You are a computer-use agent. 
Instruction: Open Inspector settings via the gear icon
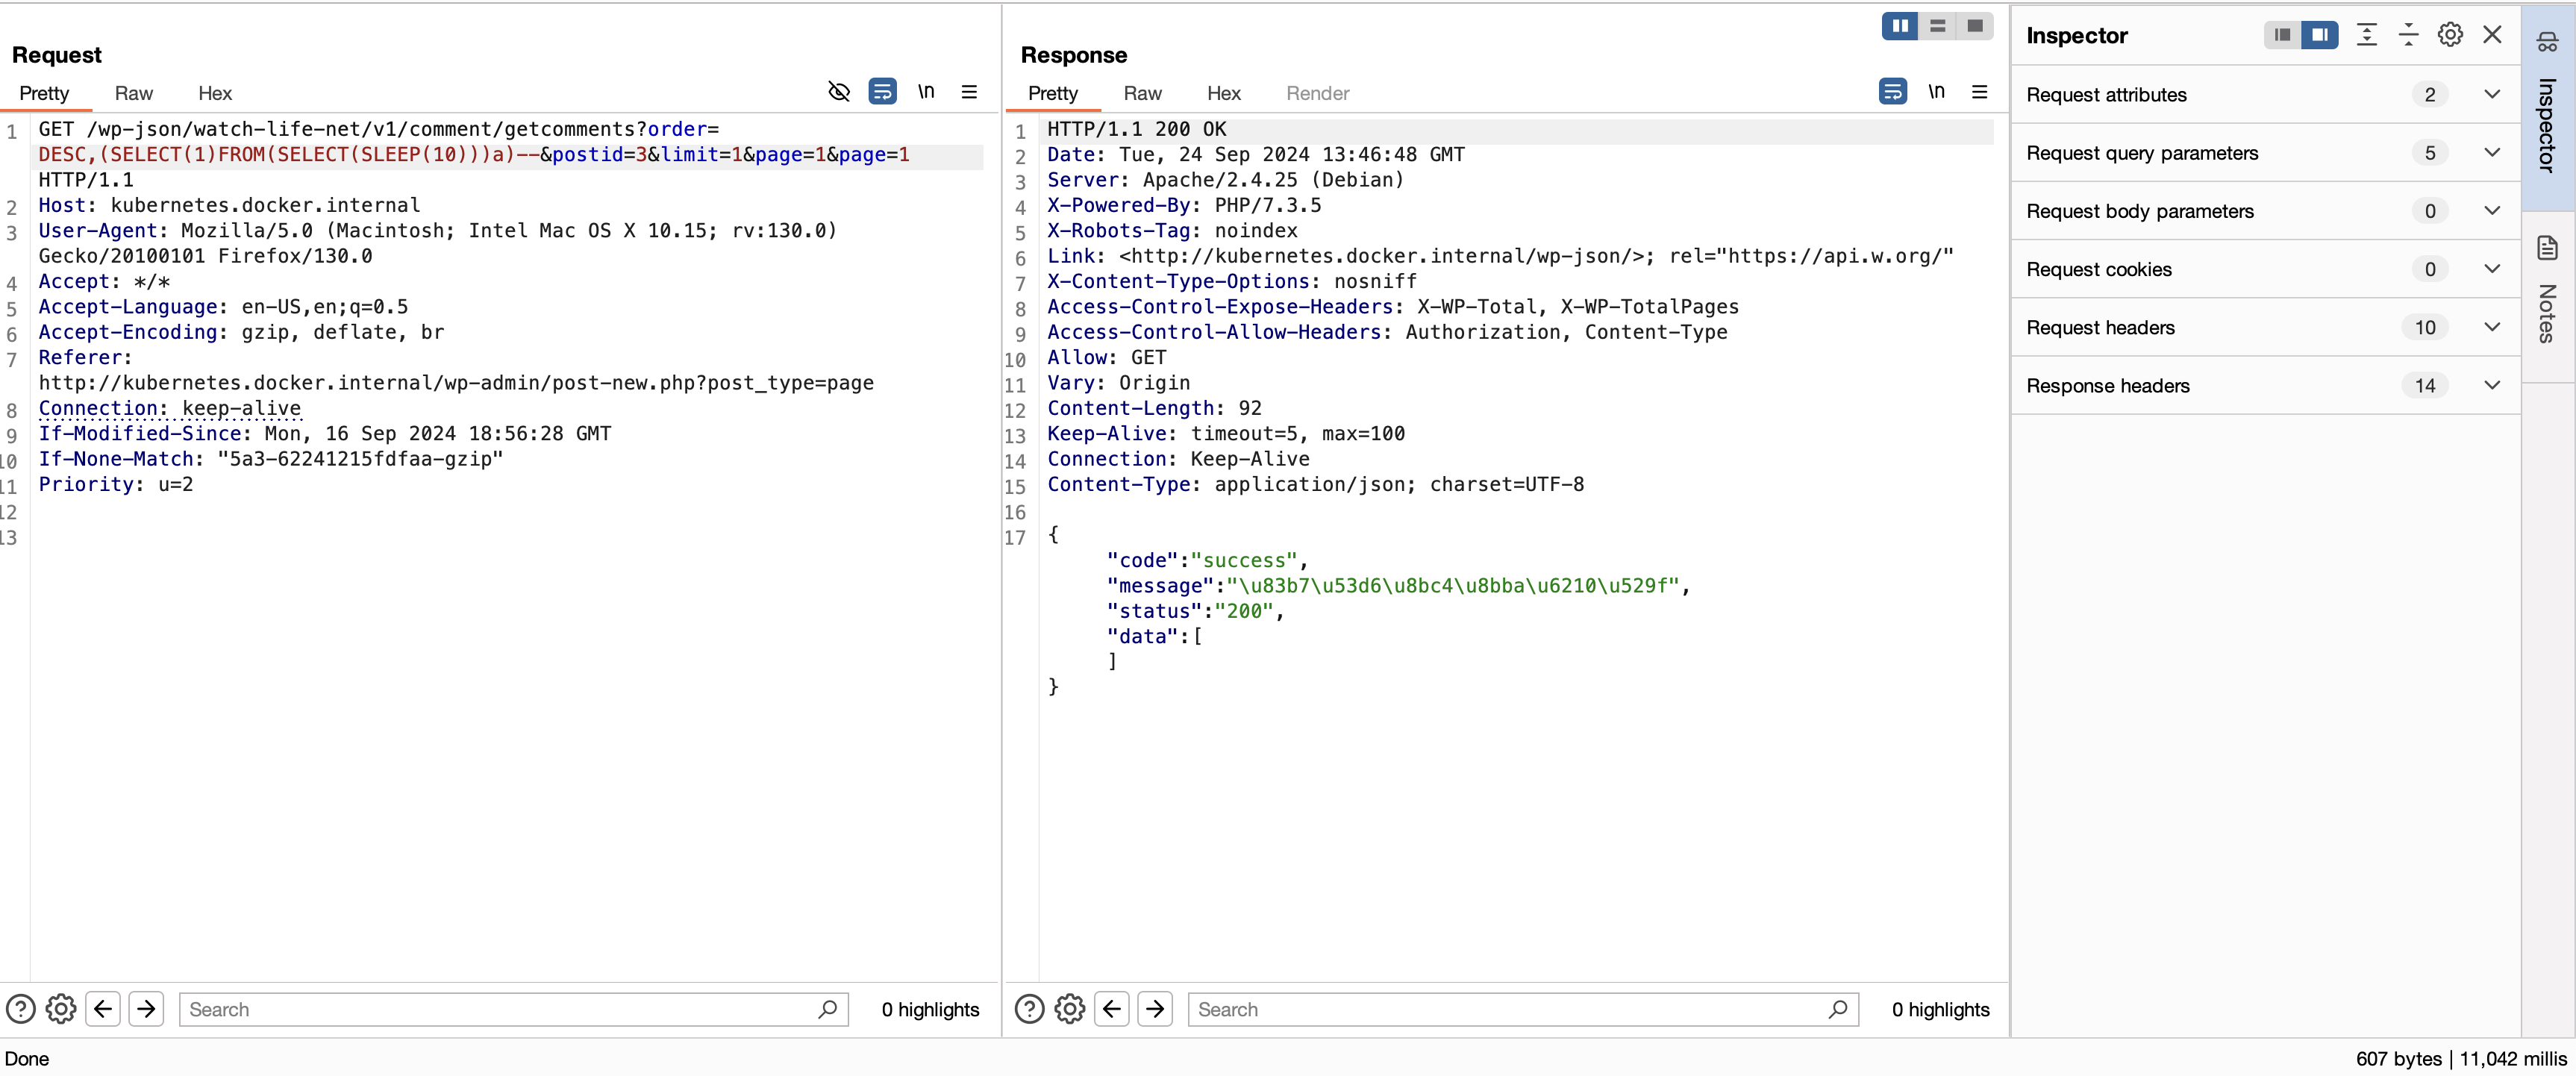click(2449, 35)
